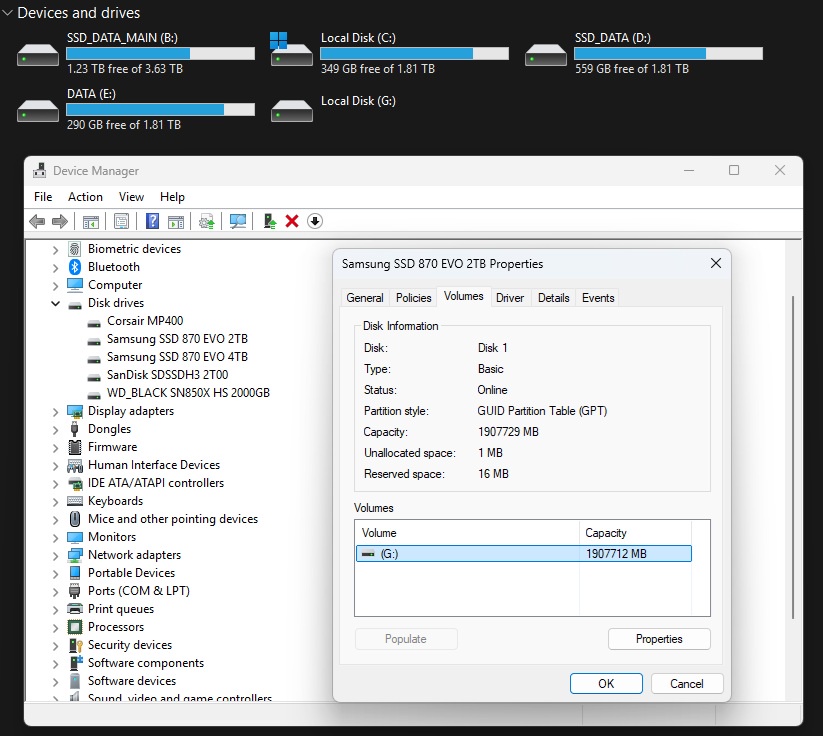Viewport: 823px width, 736px height.
Task: Click the Properties button below Volumes list
Action: click(x=659, y=639)
